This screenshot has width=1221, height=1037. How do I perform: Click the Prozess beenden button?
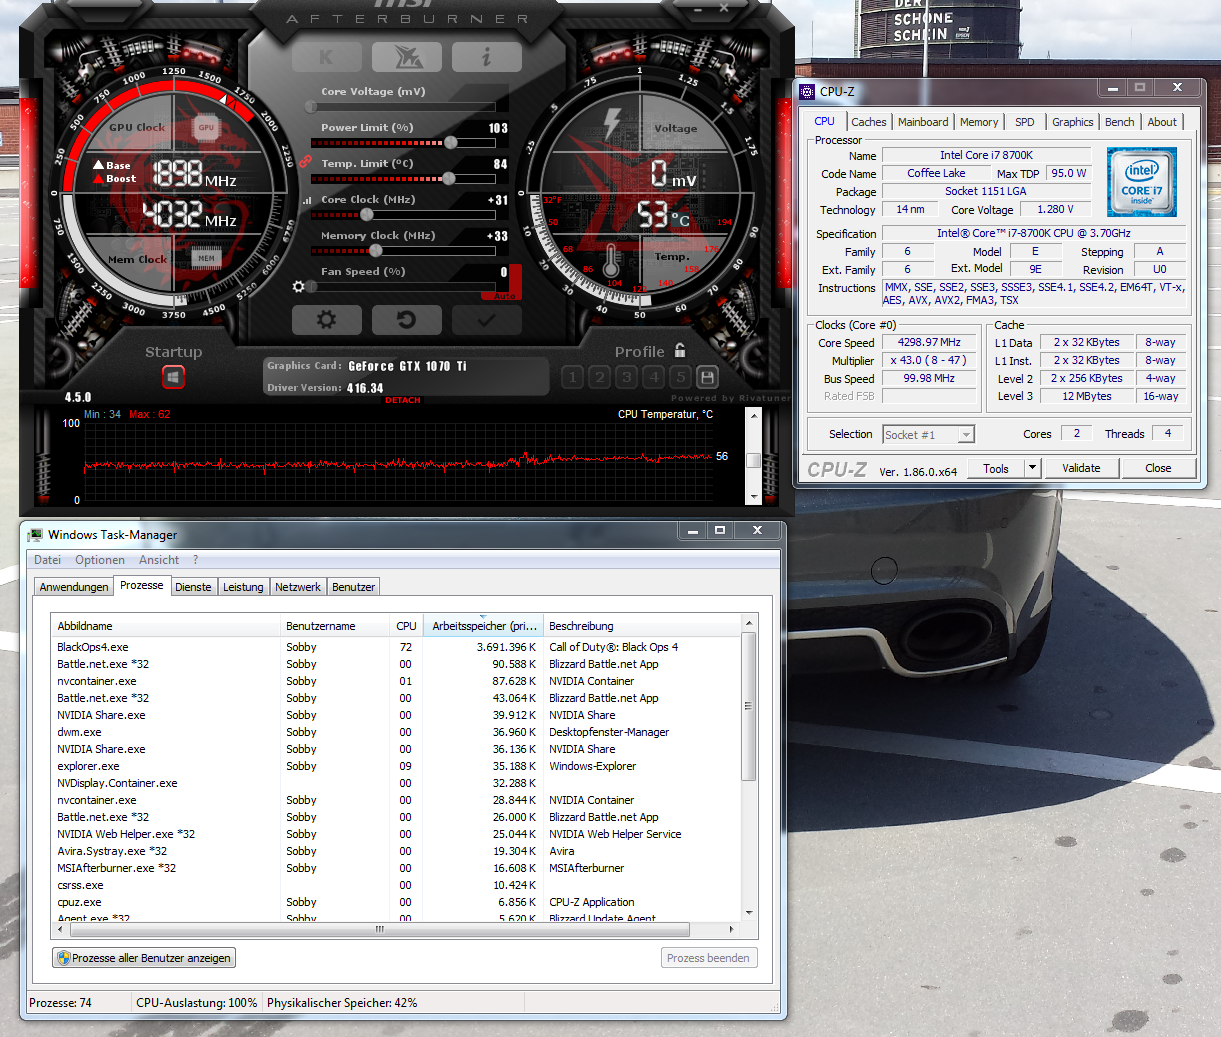point(708,958)
